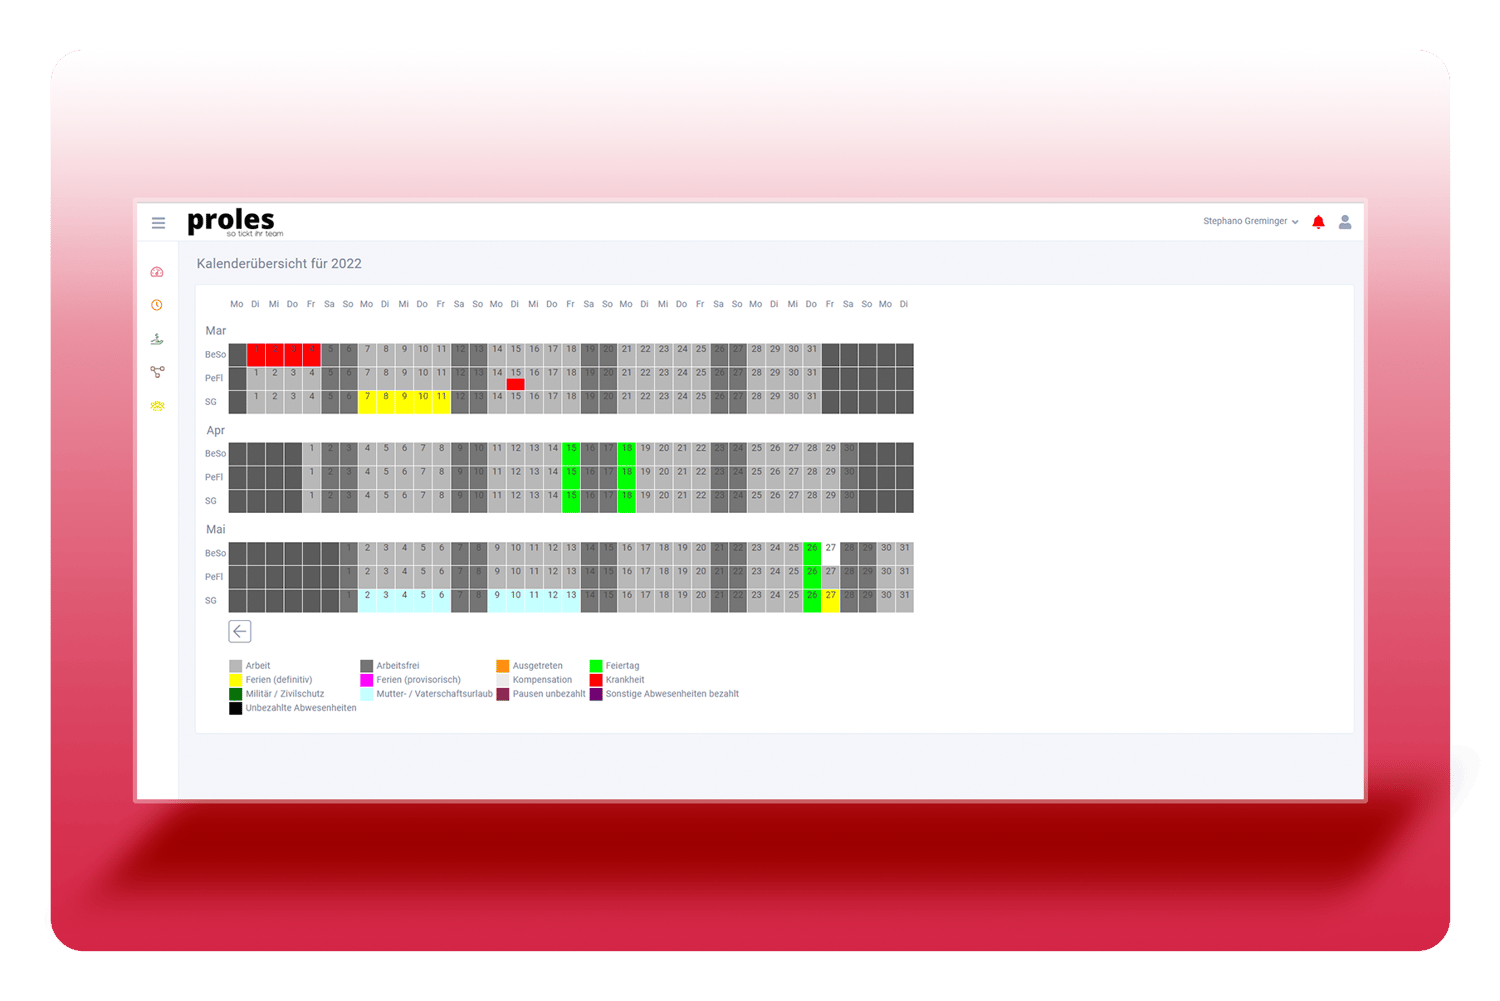
Task: Select BeSo's red sick day March 1
Action: point(256,355)
